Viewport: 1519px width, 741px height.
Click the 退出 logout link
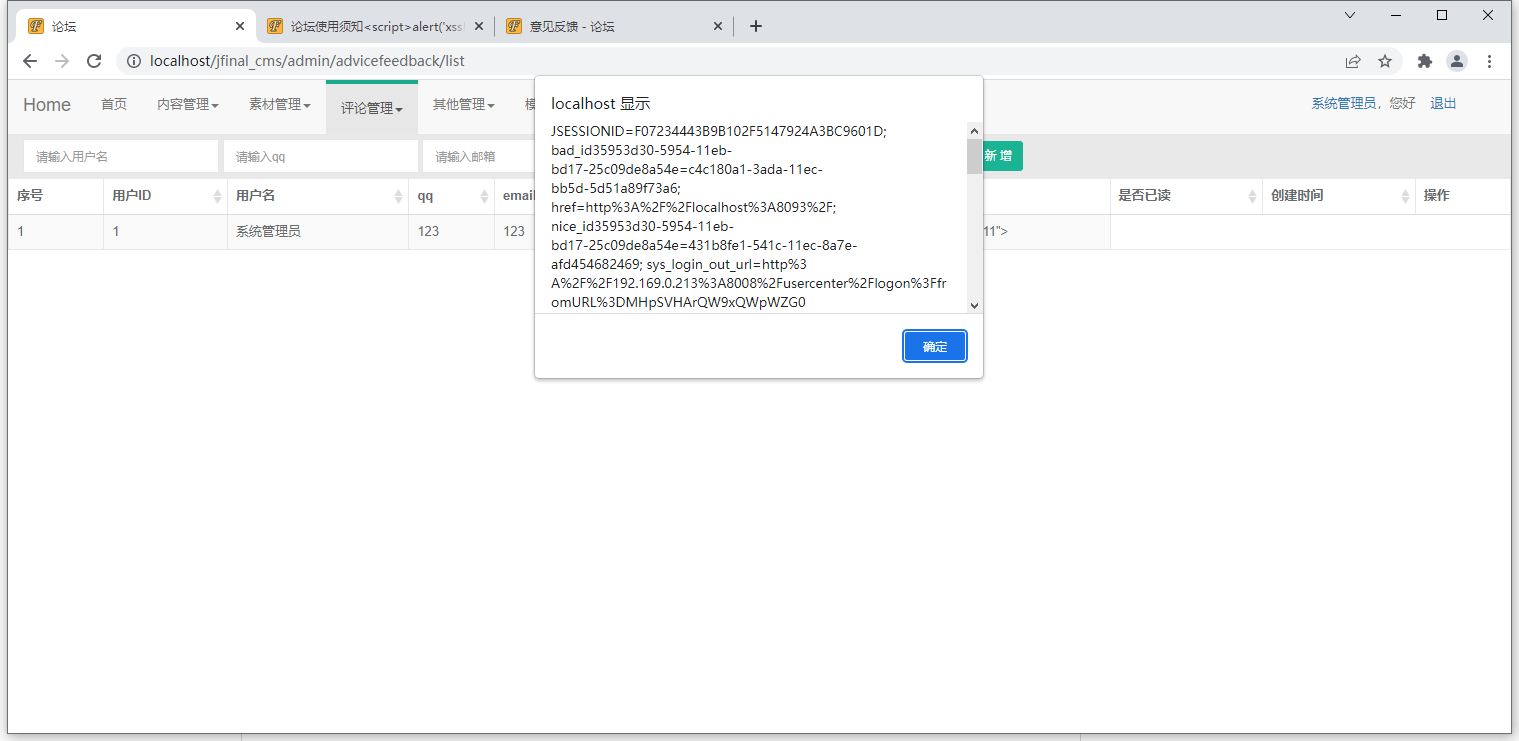coord(1443,103)
